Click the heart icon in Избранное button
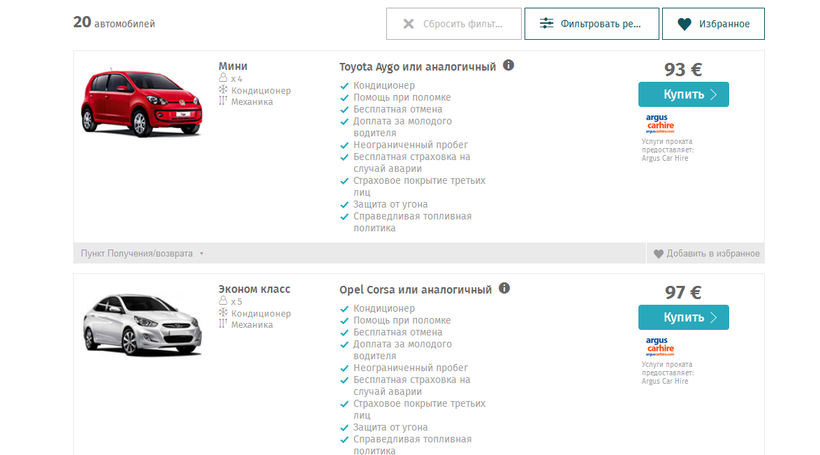This screenshot has width=820, height=455. pyautogui.click(x=684, y=24)
